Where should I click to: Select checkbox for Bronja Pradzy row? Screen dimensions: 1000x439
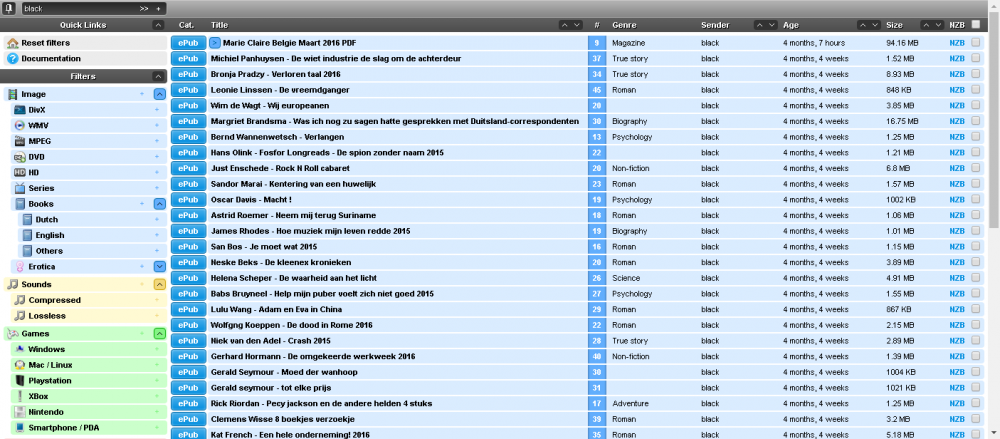tap(976, 74)
